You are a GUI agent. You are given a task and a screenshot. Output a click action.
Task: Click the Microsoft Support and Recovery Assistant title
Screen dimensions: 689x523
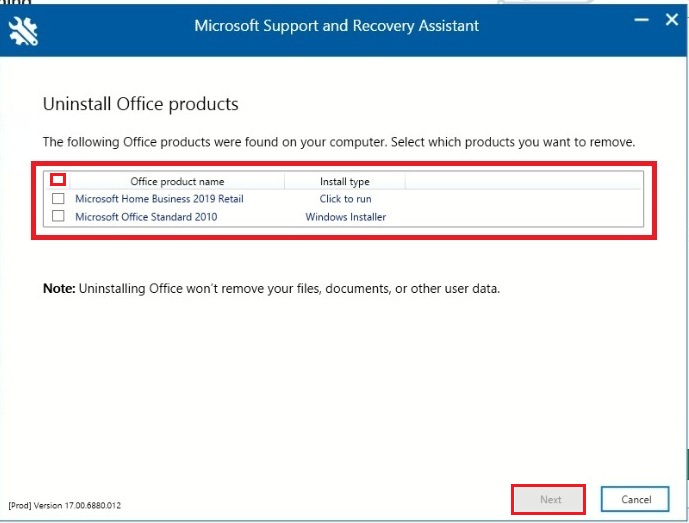tap(336, 25)
